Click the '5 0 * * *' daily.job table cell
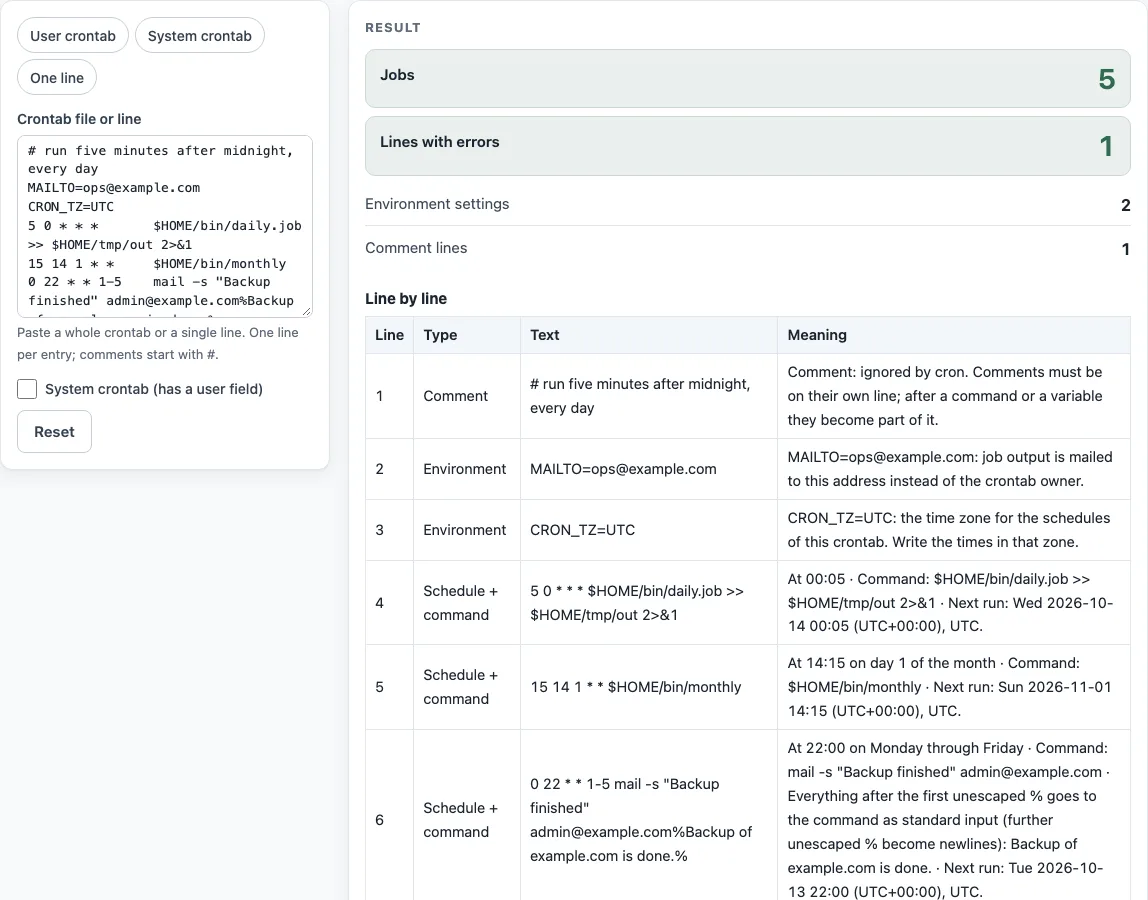This screenshot has width=1148, height=900. tap(649, 603)
